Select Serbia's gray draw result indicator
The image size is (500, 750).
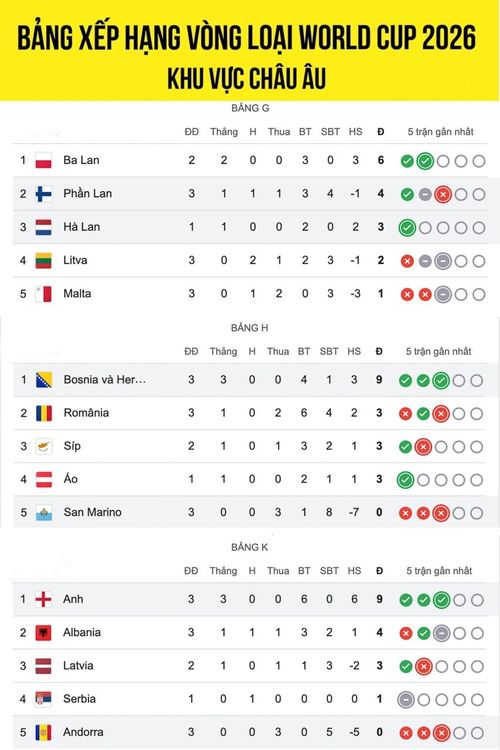pos(406,700)
